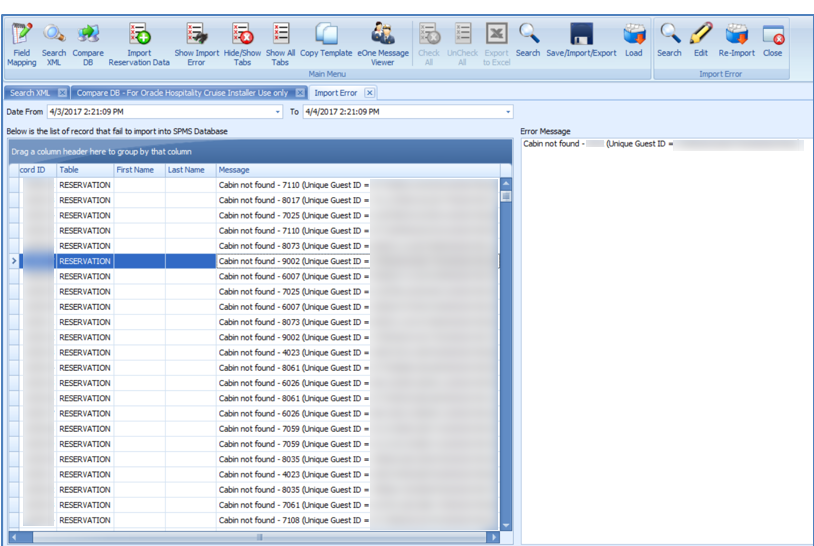Click the row indicator arrow of the selected row
The height and width of the screenshot is (546, 814).
pos(14,261)
